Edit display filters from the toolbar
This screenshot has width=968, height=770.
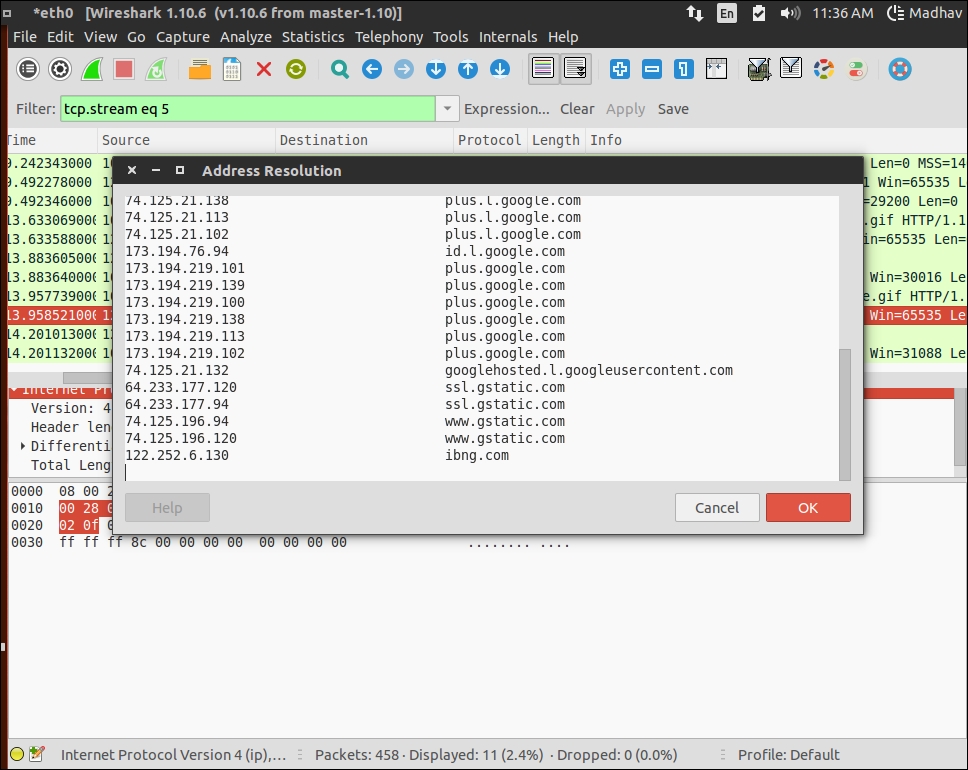[x=791, y=69]
